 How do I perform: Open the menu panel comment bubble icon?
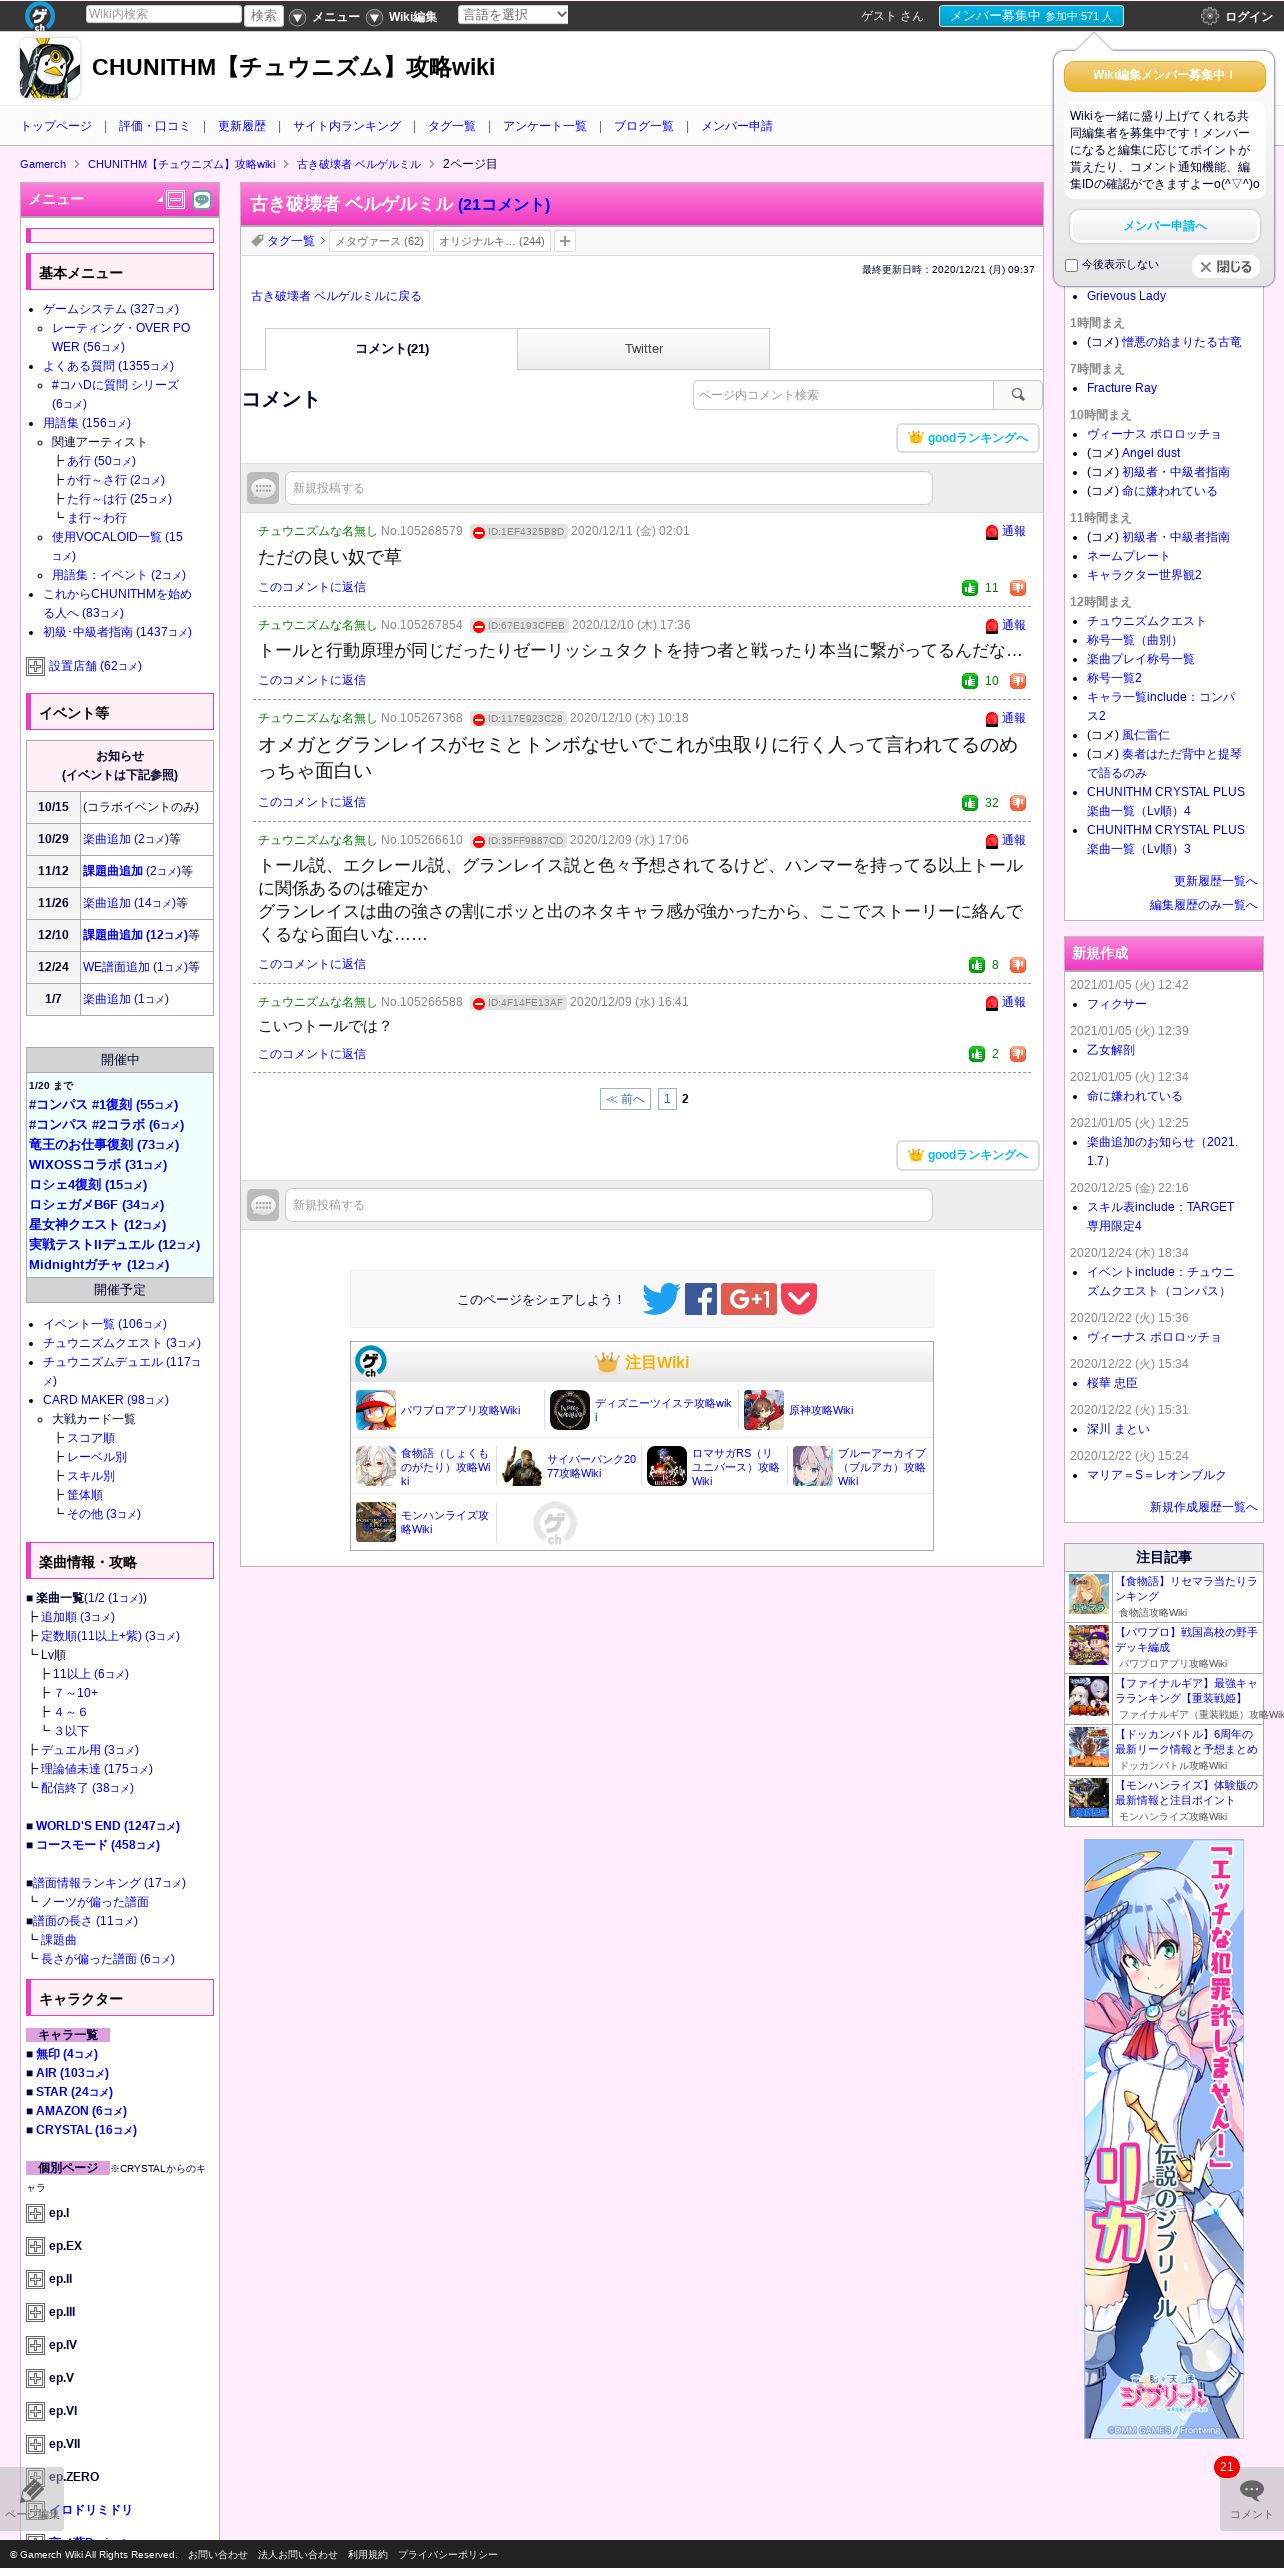point(202,200)
